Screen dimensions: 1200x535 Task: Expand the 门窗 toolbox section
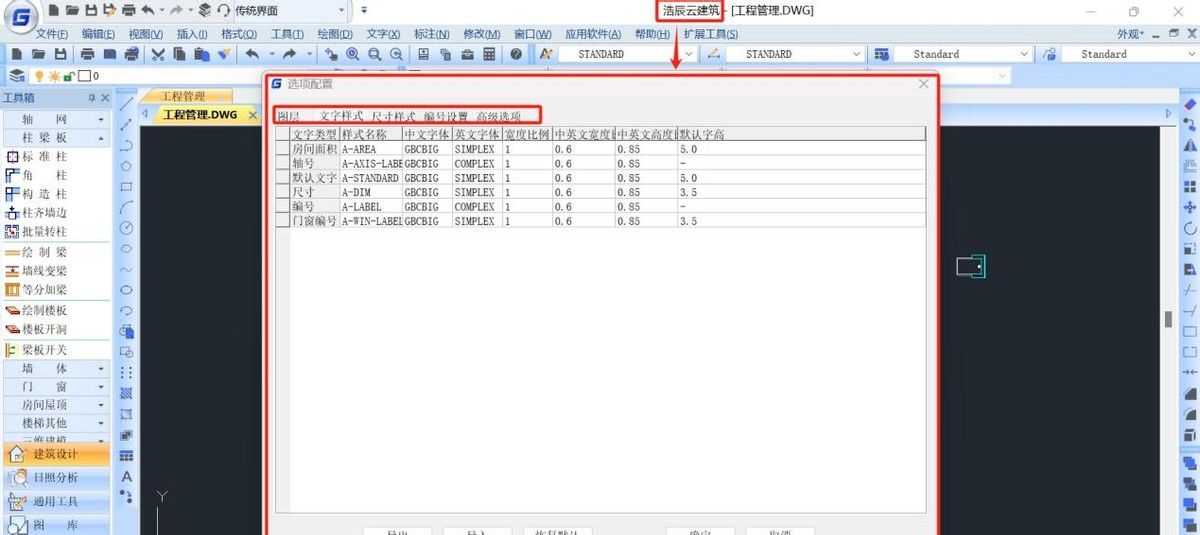[54, 387]
